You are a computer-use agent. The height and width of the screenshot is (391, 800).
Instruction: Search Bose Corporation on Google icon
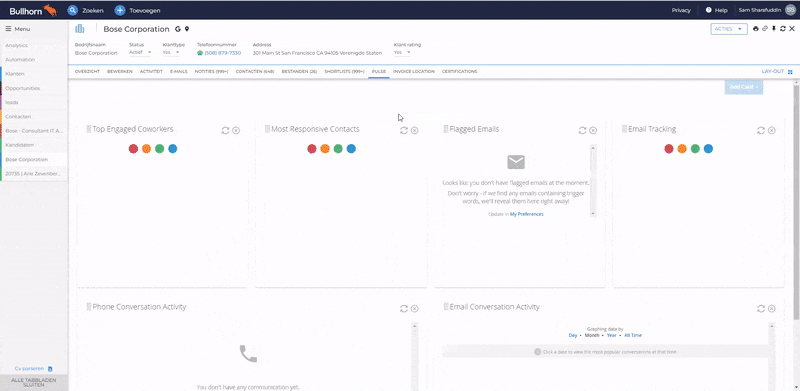(178, 29)
